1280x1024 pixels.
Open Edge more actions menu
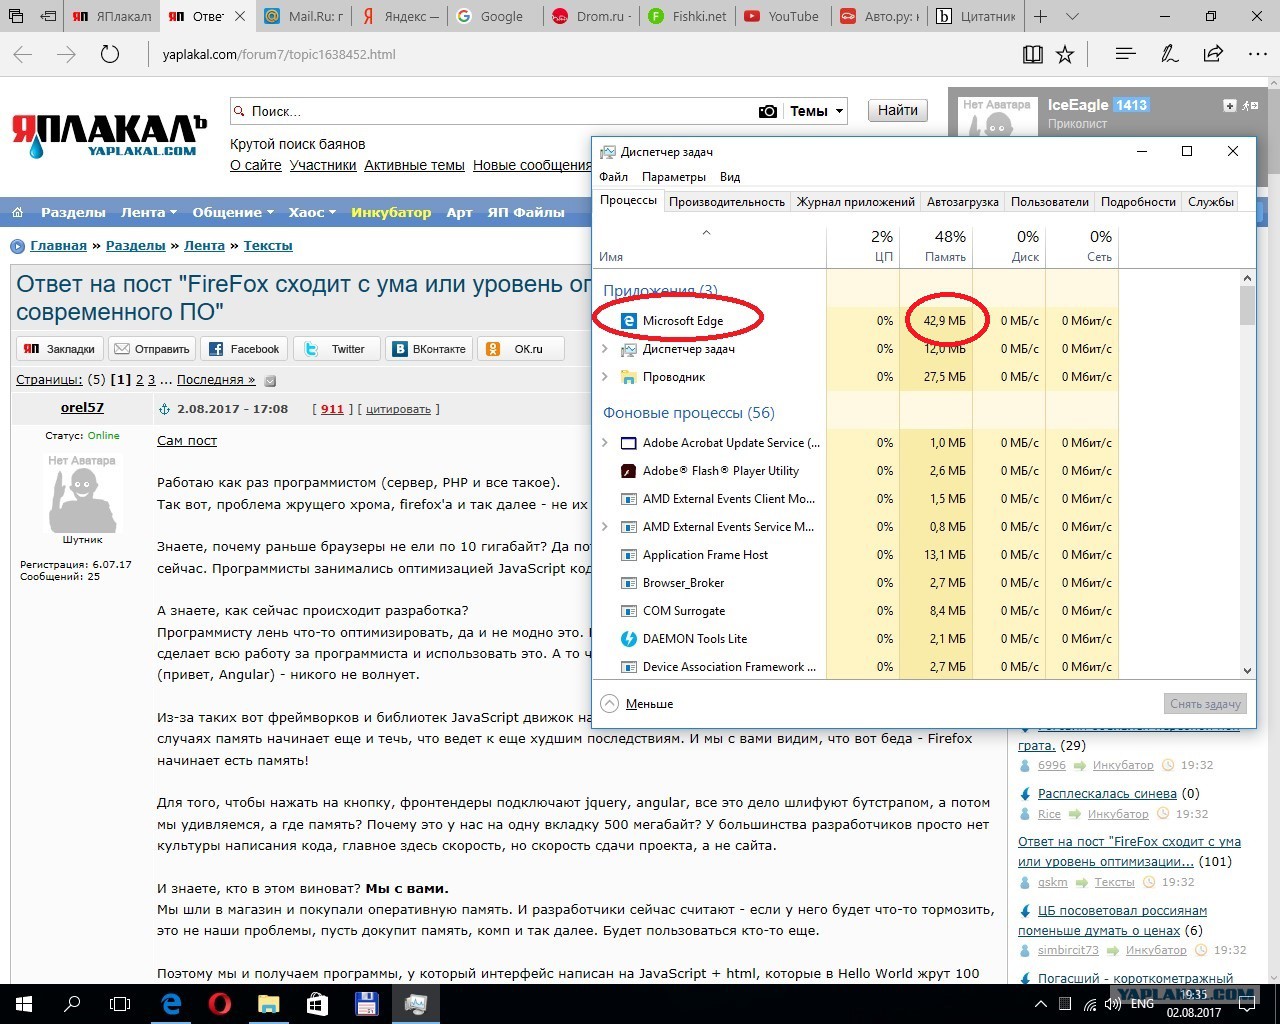tap(1256, 55)
